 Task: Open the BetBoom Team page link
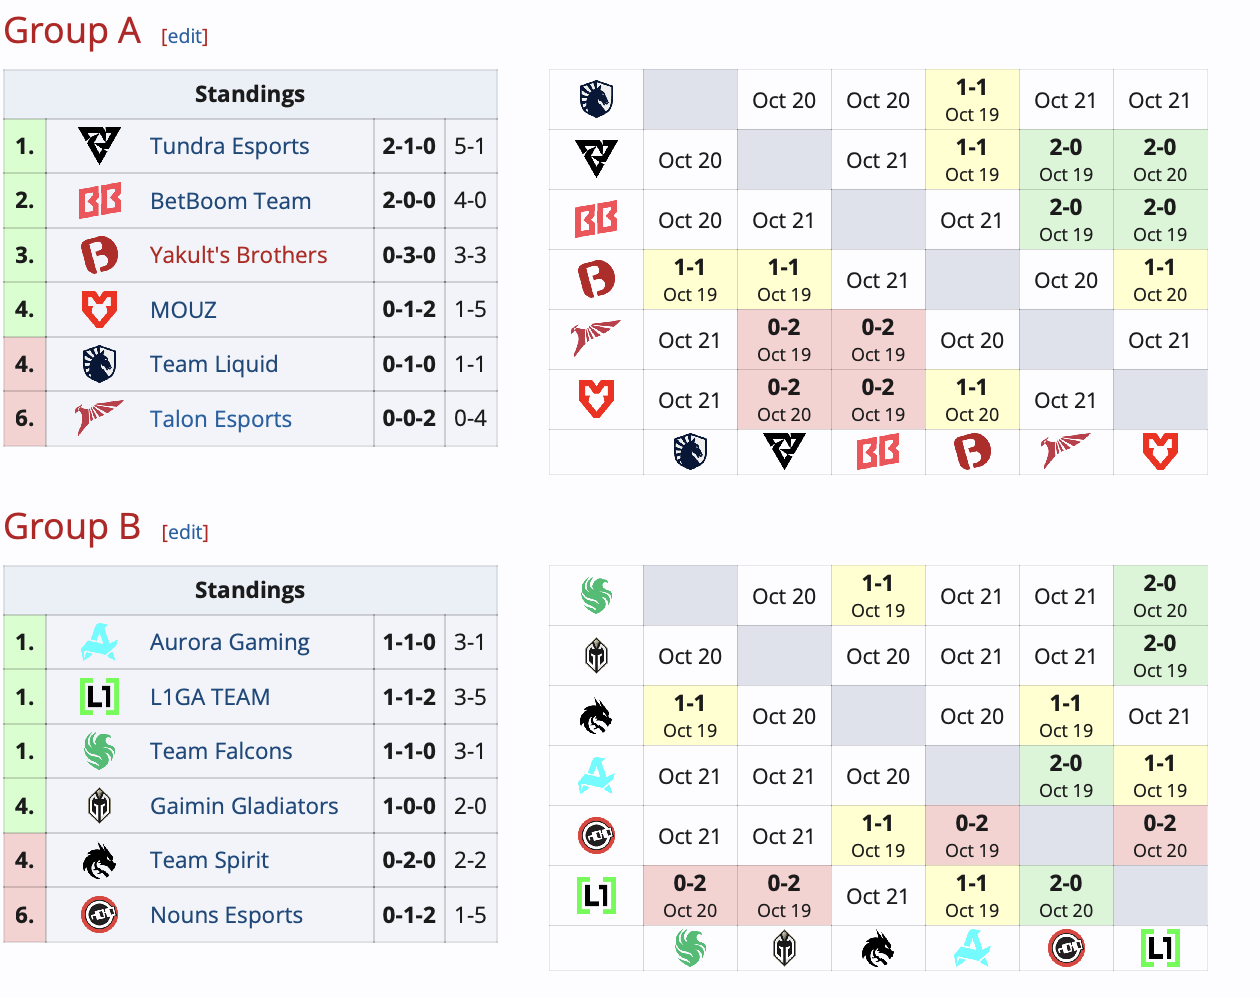230,200
